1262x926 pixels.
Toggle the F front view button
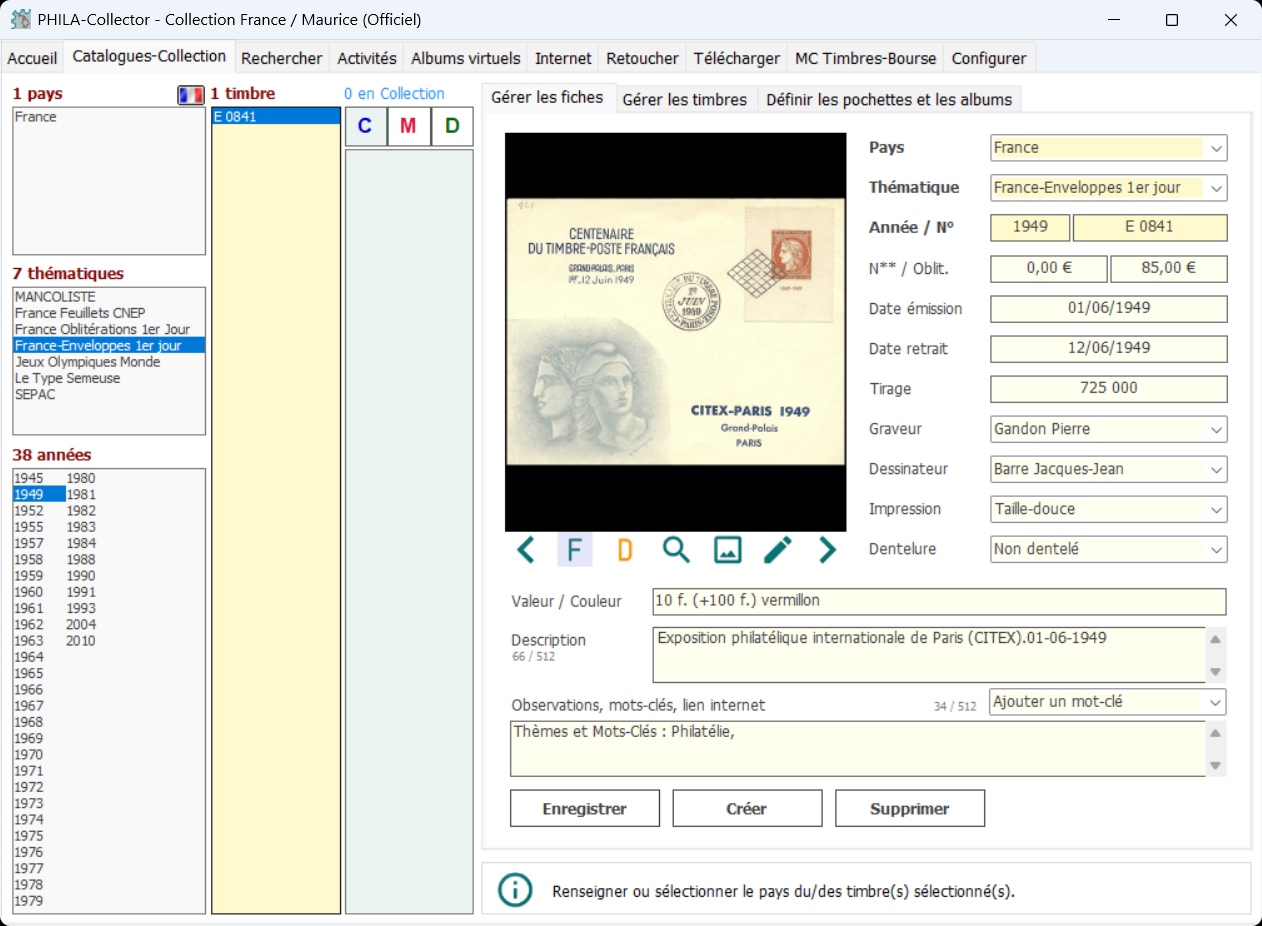pyautogui.click(x=574, y=549)
